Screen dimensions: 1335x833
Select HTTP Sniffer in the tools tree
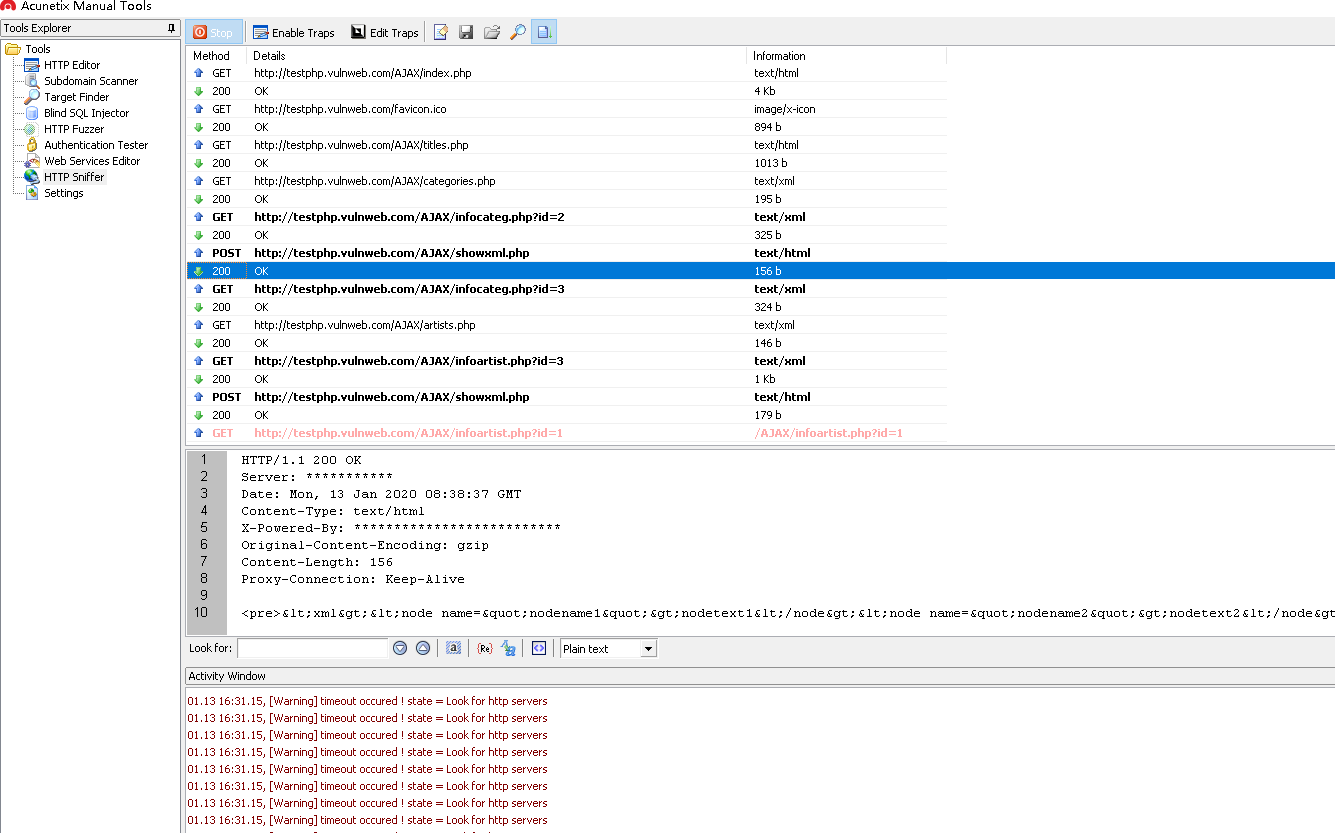[x=74, y=177]
